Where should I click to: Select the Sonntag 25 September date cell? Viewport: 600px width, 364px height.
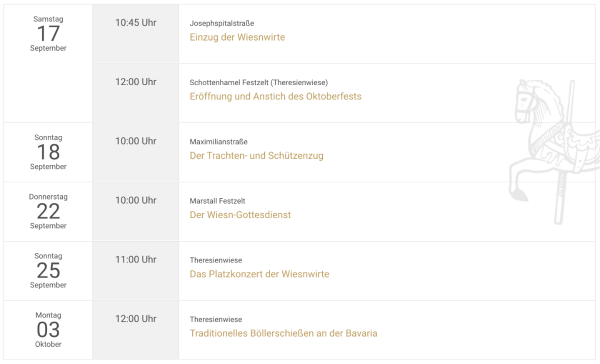(48, 271)
